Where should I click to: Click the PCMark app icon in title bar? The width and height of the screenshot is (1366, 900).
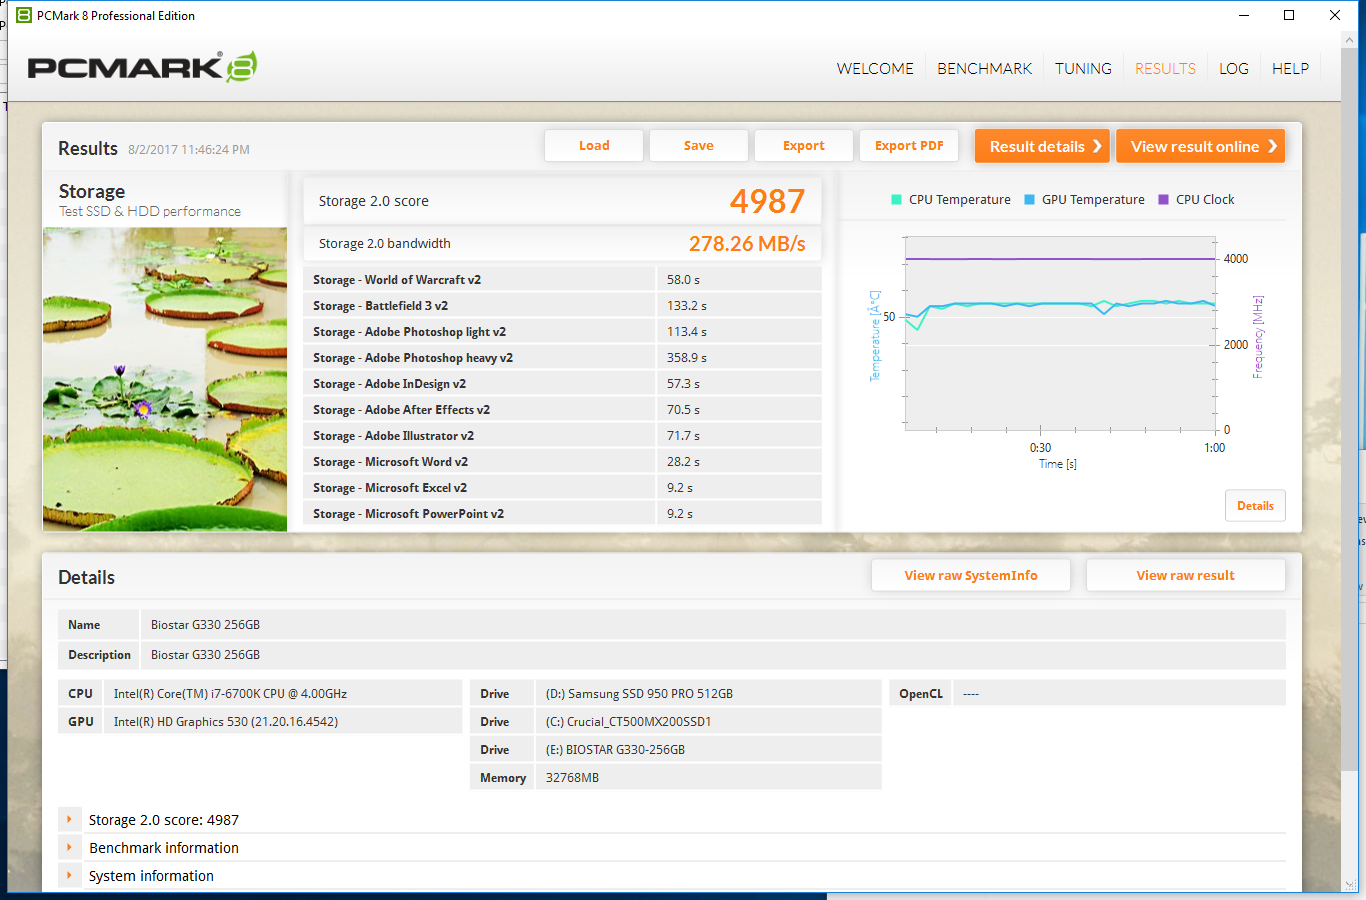pos(24,15)
